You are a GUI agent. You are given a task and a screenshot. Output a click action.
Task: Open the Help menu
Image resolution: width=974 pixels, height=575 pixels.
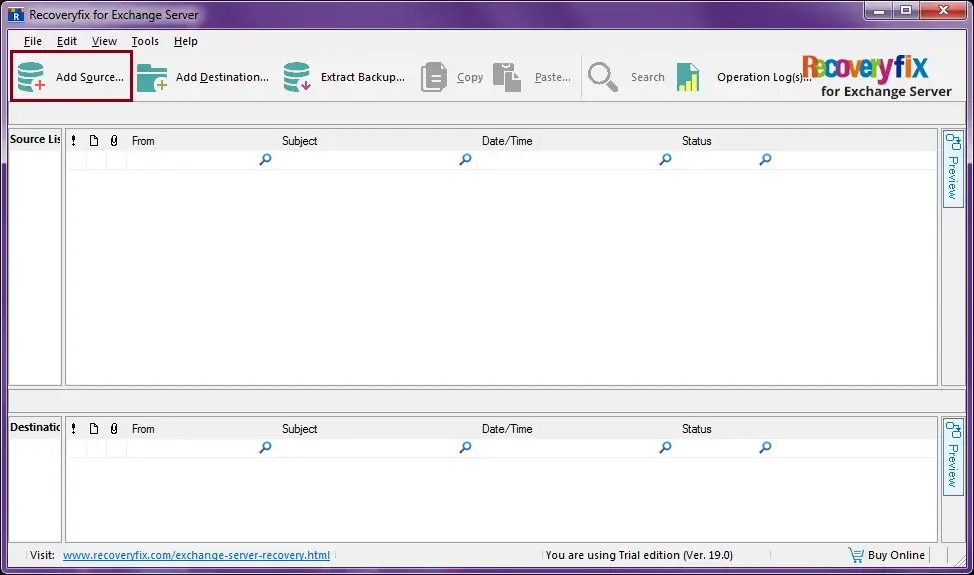[x=186, y=41]
